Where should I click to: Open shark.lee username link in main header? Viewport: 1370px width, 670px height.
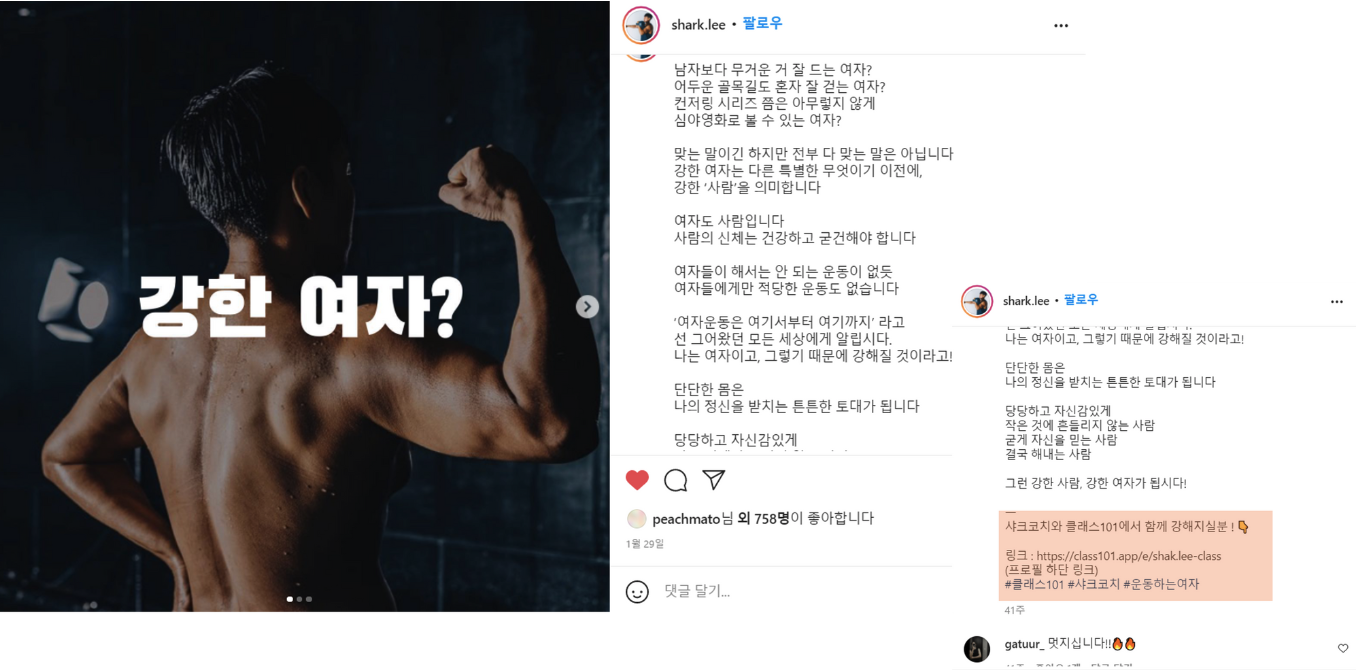point(698,25)
